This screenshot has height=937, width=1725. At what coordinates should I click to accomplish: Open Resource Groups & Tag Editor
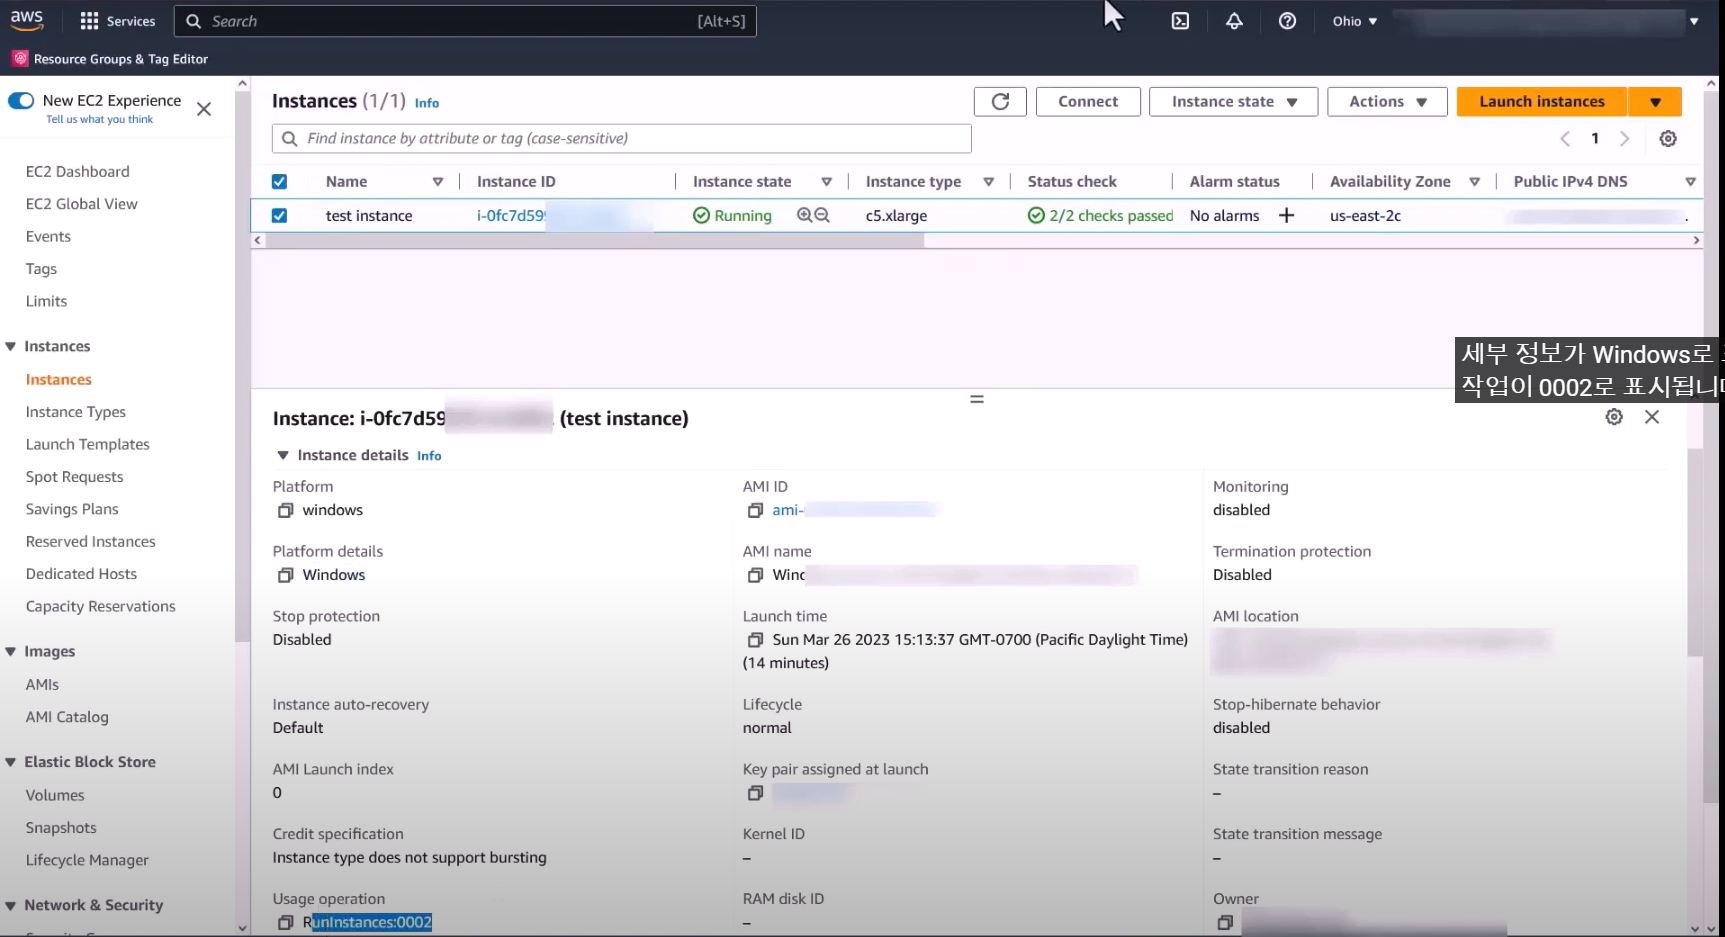111,59
